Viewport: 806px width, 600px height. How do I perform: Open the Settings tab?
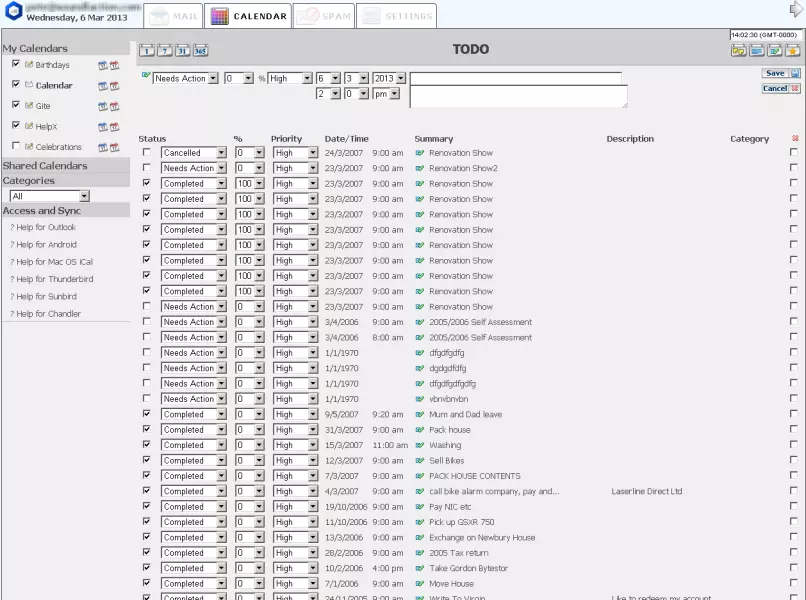pyautogui.click(x=397, y=16)
